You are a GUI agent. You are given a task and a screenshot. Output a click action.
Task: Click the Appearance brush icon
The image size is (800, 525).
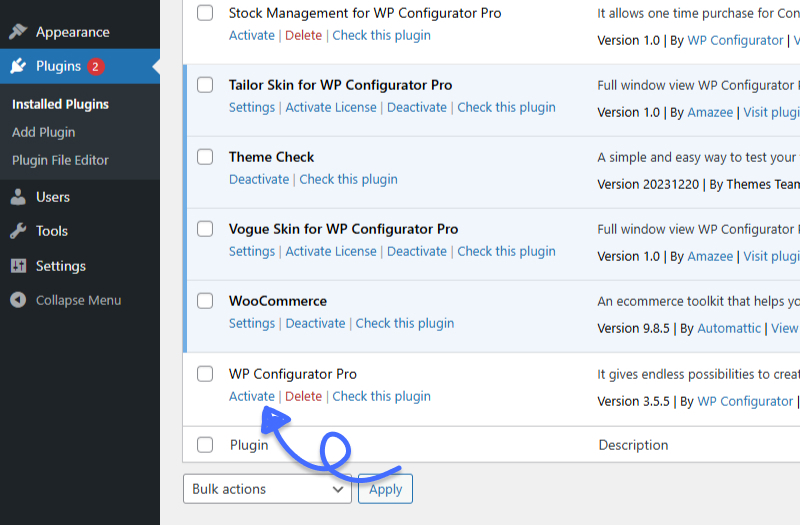coord(18,32)
